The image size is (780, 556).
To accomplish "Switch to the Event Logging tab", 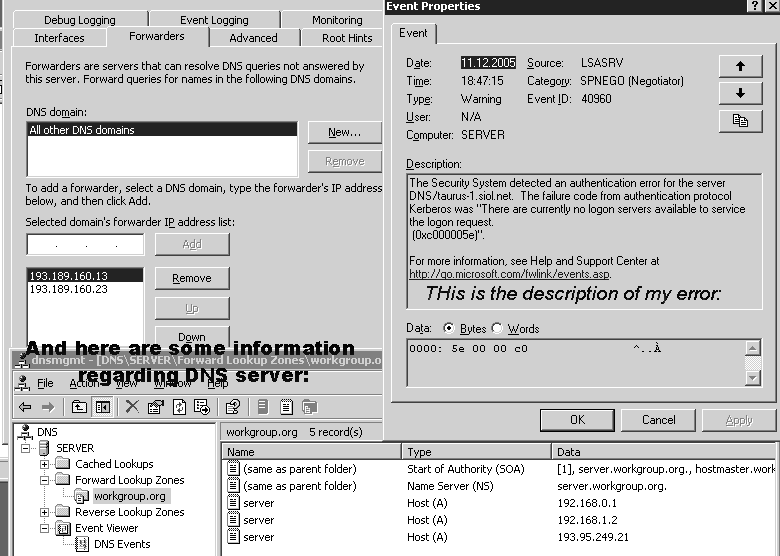I will [x=214, y=20].
